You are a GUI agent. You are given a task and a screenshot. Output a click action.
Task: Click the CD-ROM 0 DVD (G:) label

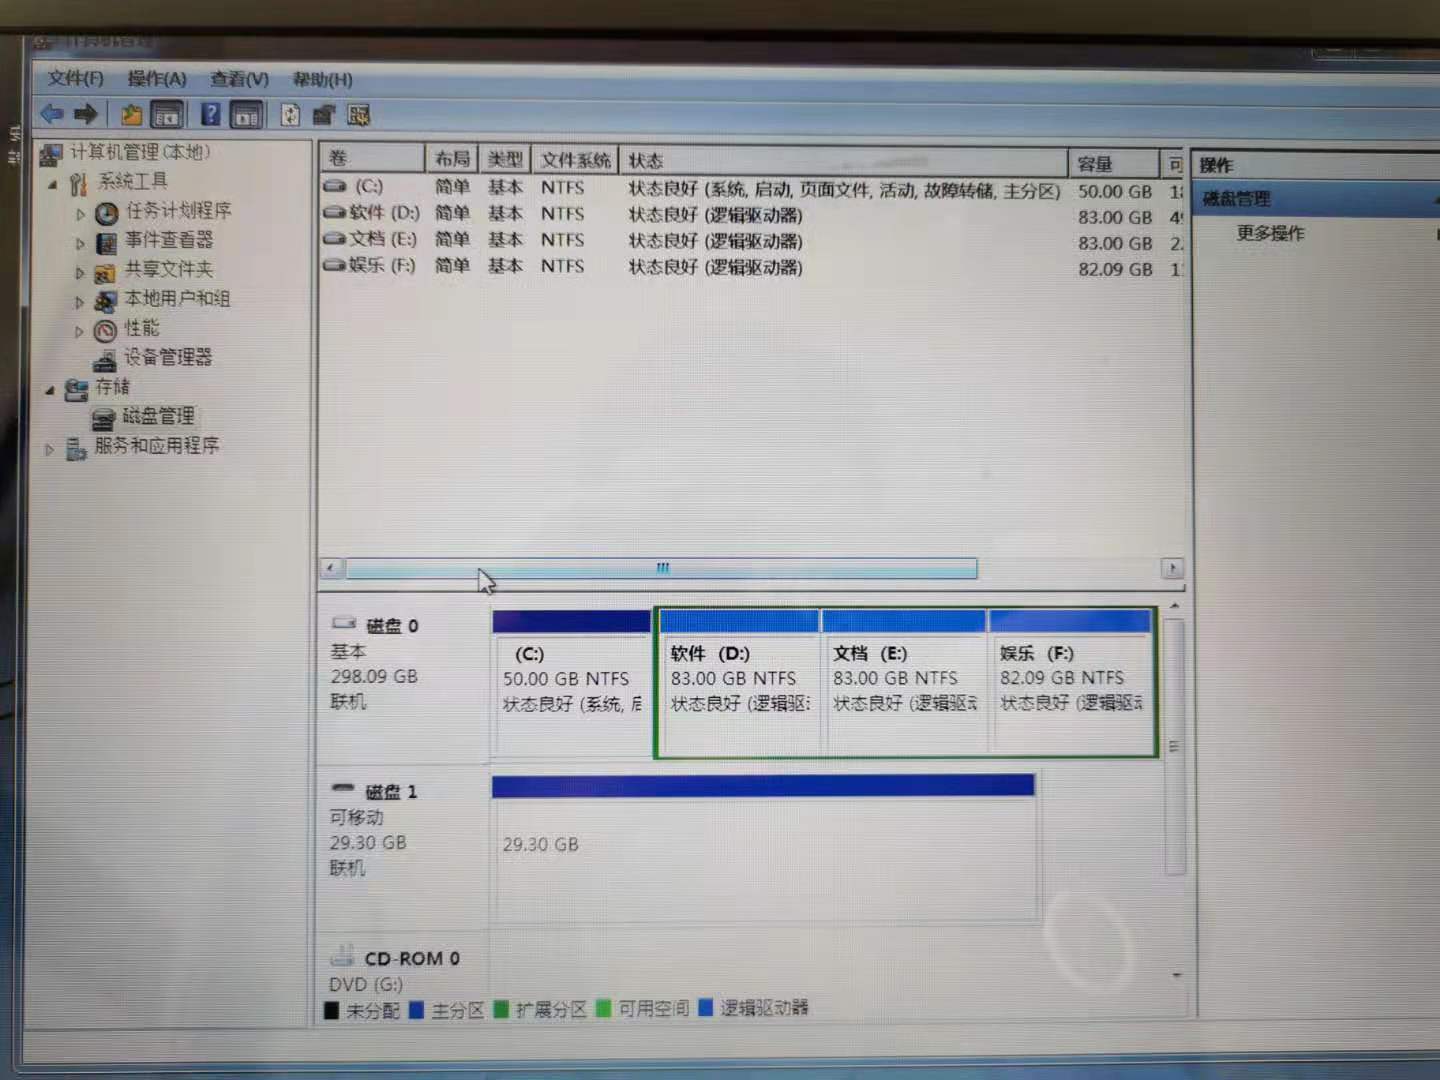coord(395,971)
